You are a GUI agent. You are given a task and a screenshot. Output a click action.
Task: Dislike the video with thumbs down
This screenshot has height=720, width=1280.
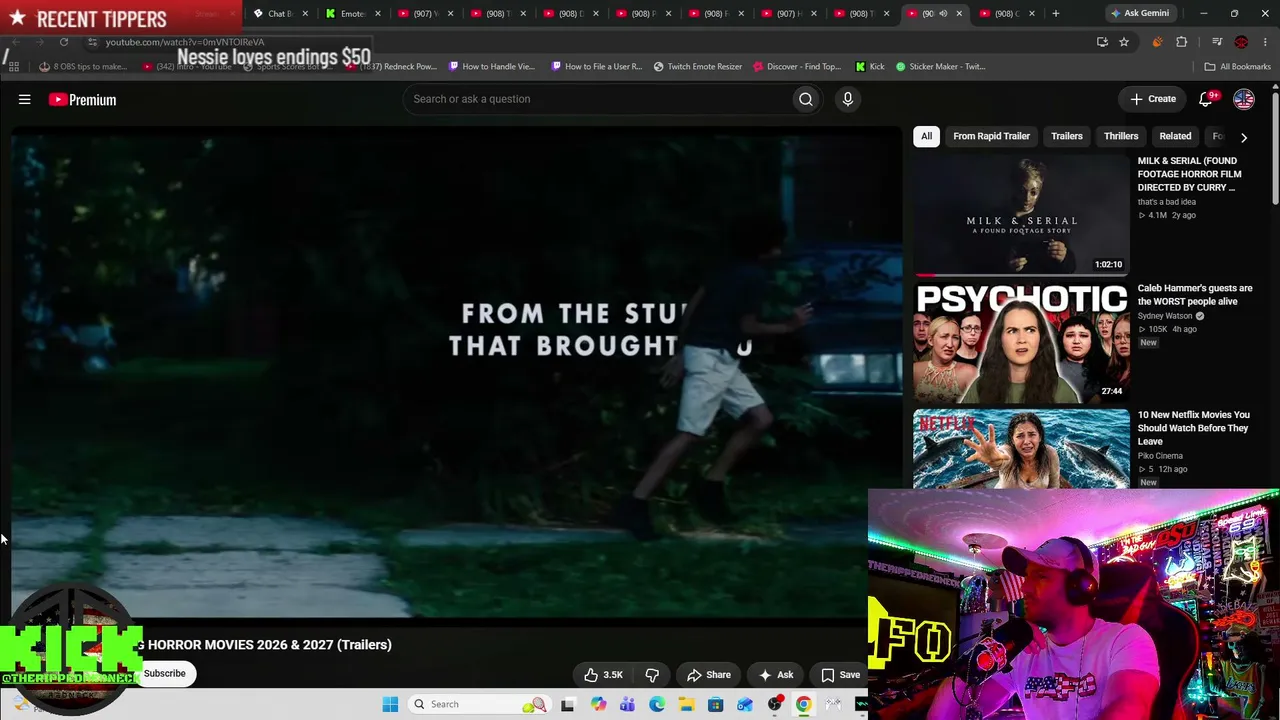652,675
